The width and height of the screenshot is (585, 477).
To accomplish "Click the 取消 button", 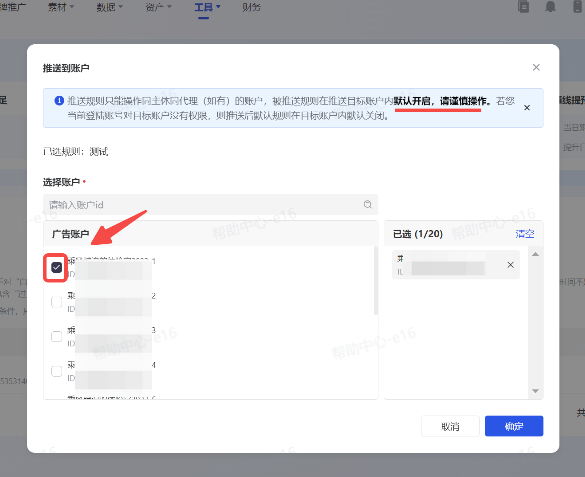I will (x=450, y=426).
